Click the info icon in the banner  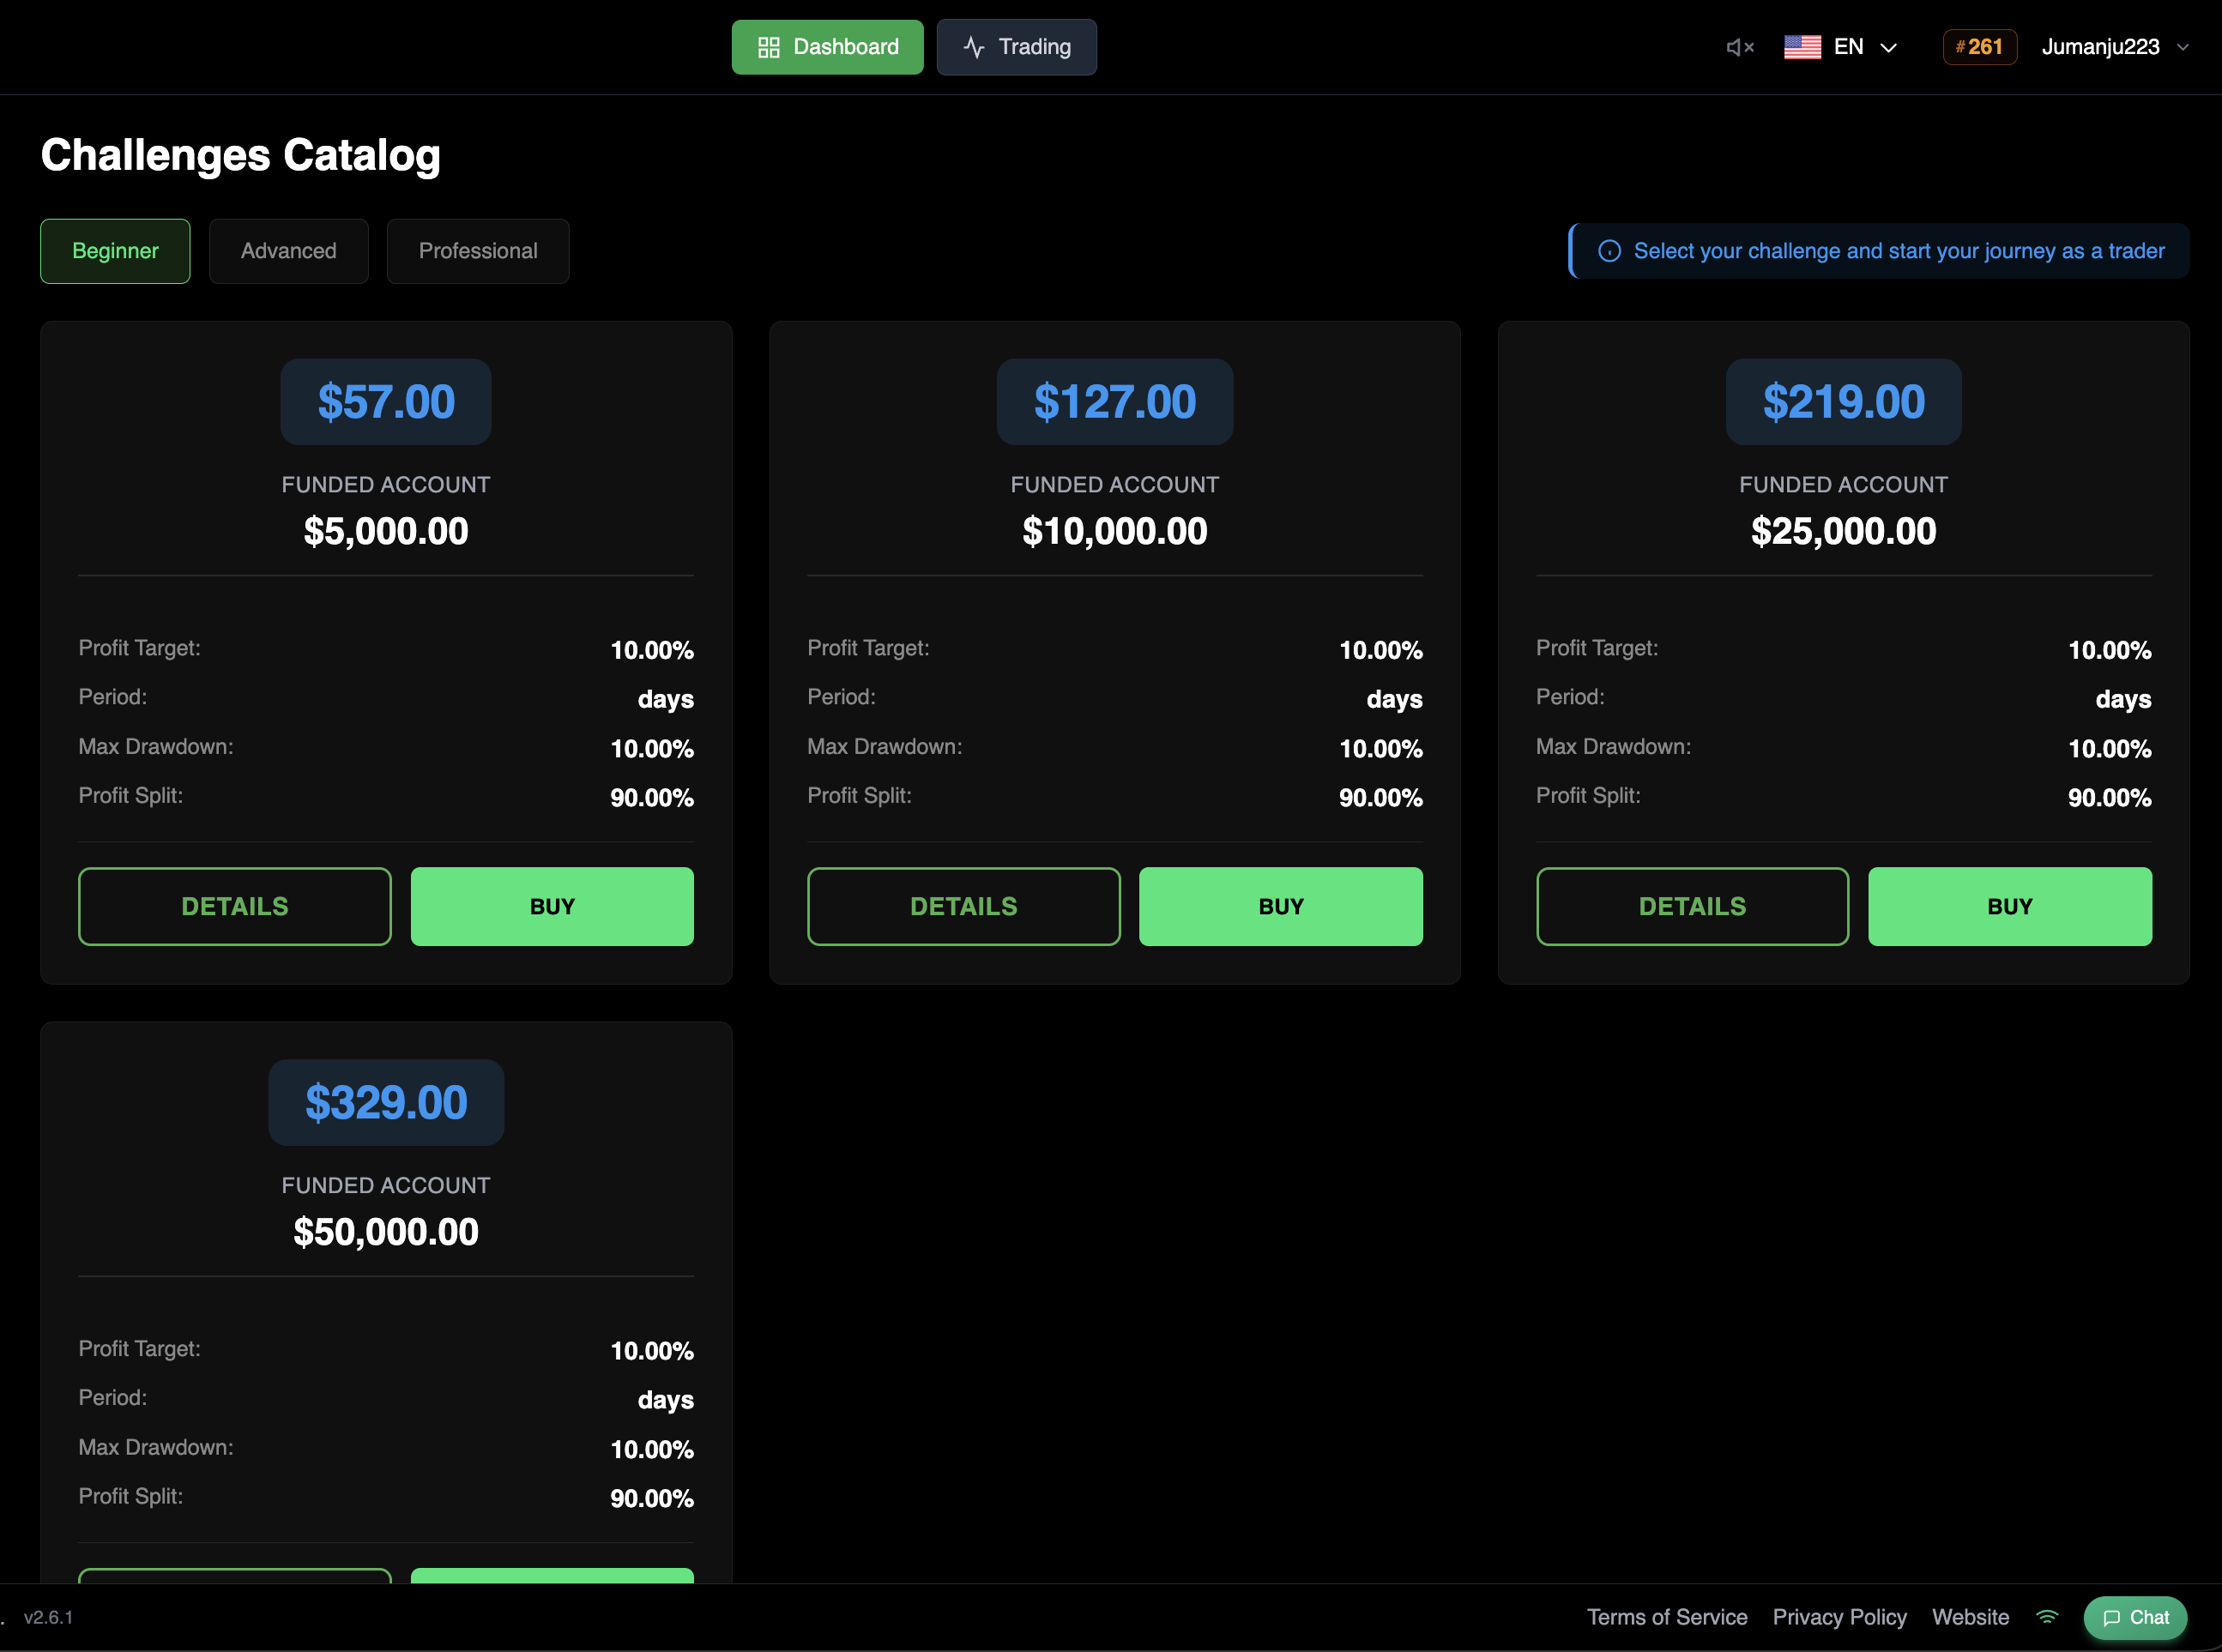click(1609, 251)
